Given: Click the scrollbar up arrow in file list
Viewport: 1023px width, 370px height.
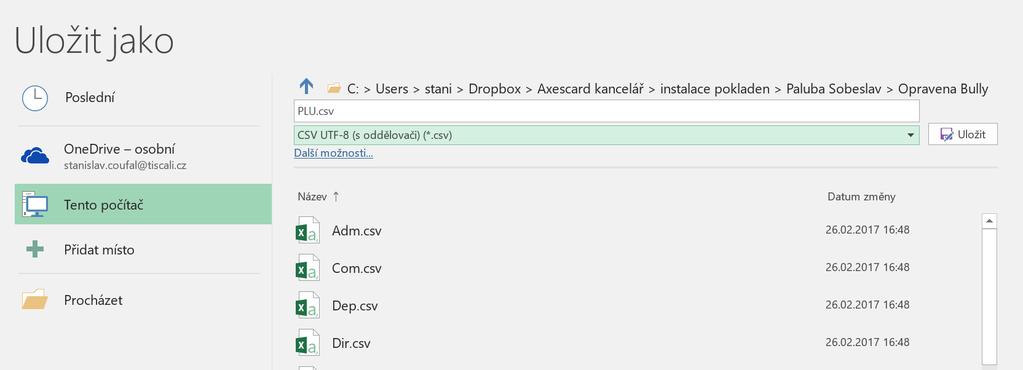Looking at the screenshot, I should [x=989, y=221].
